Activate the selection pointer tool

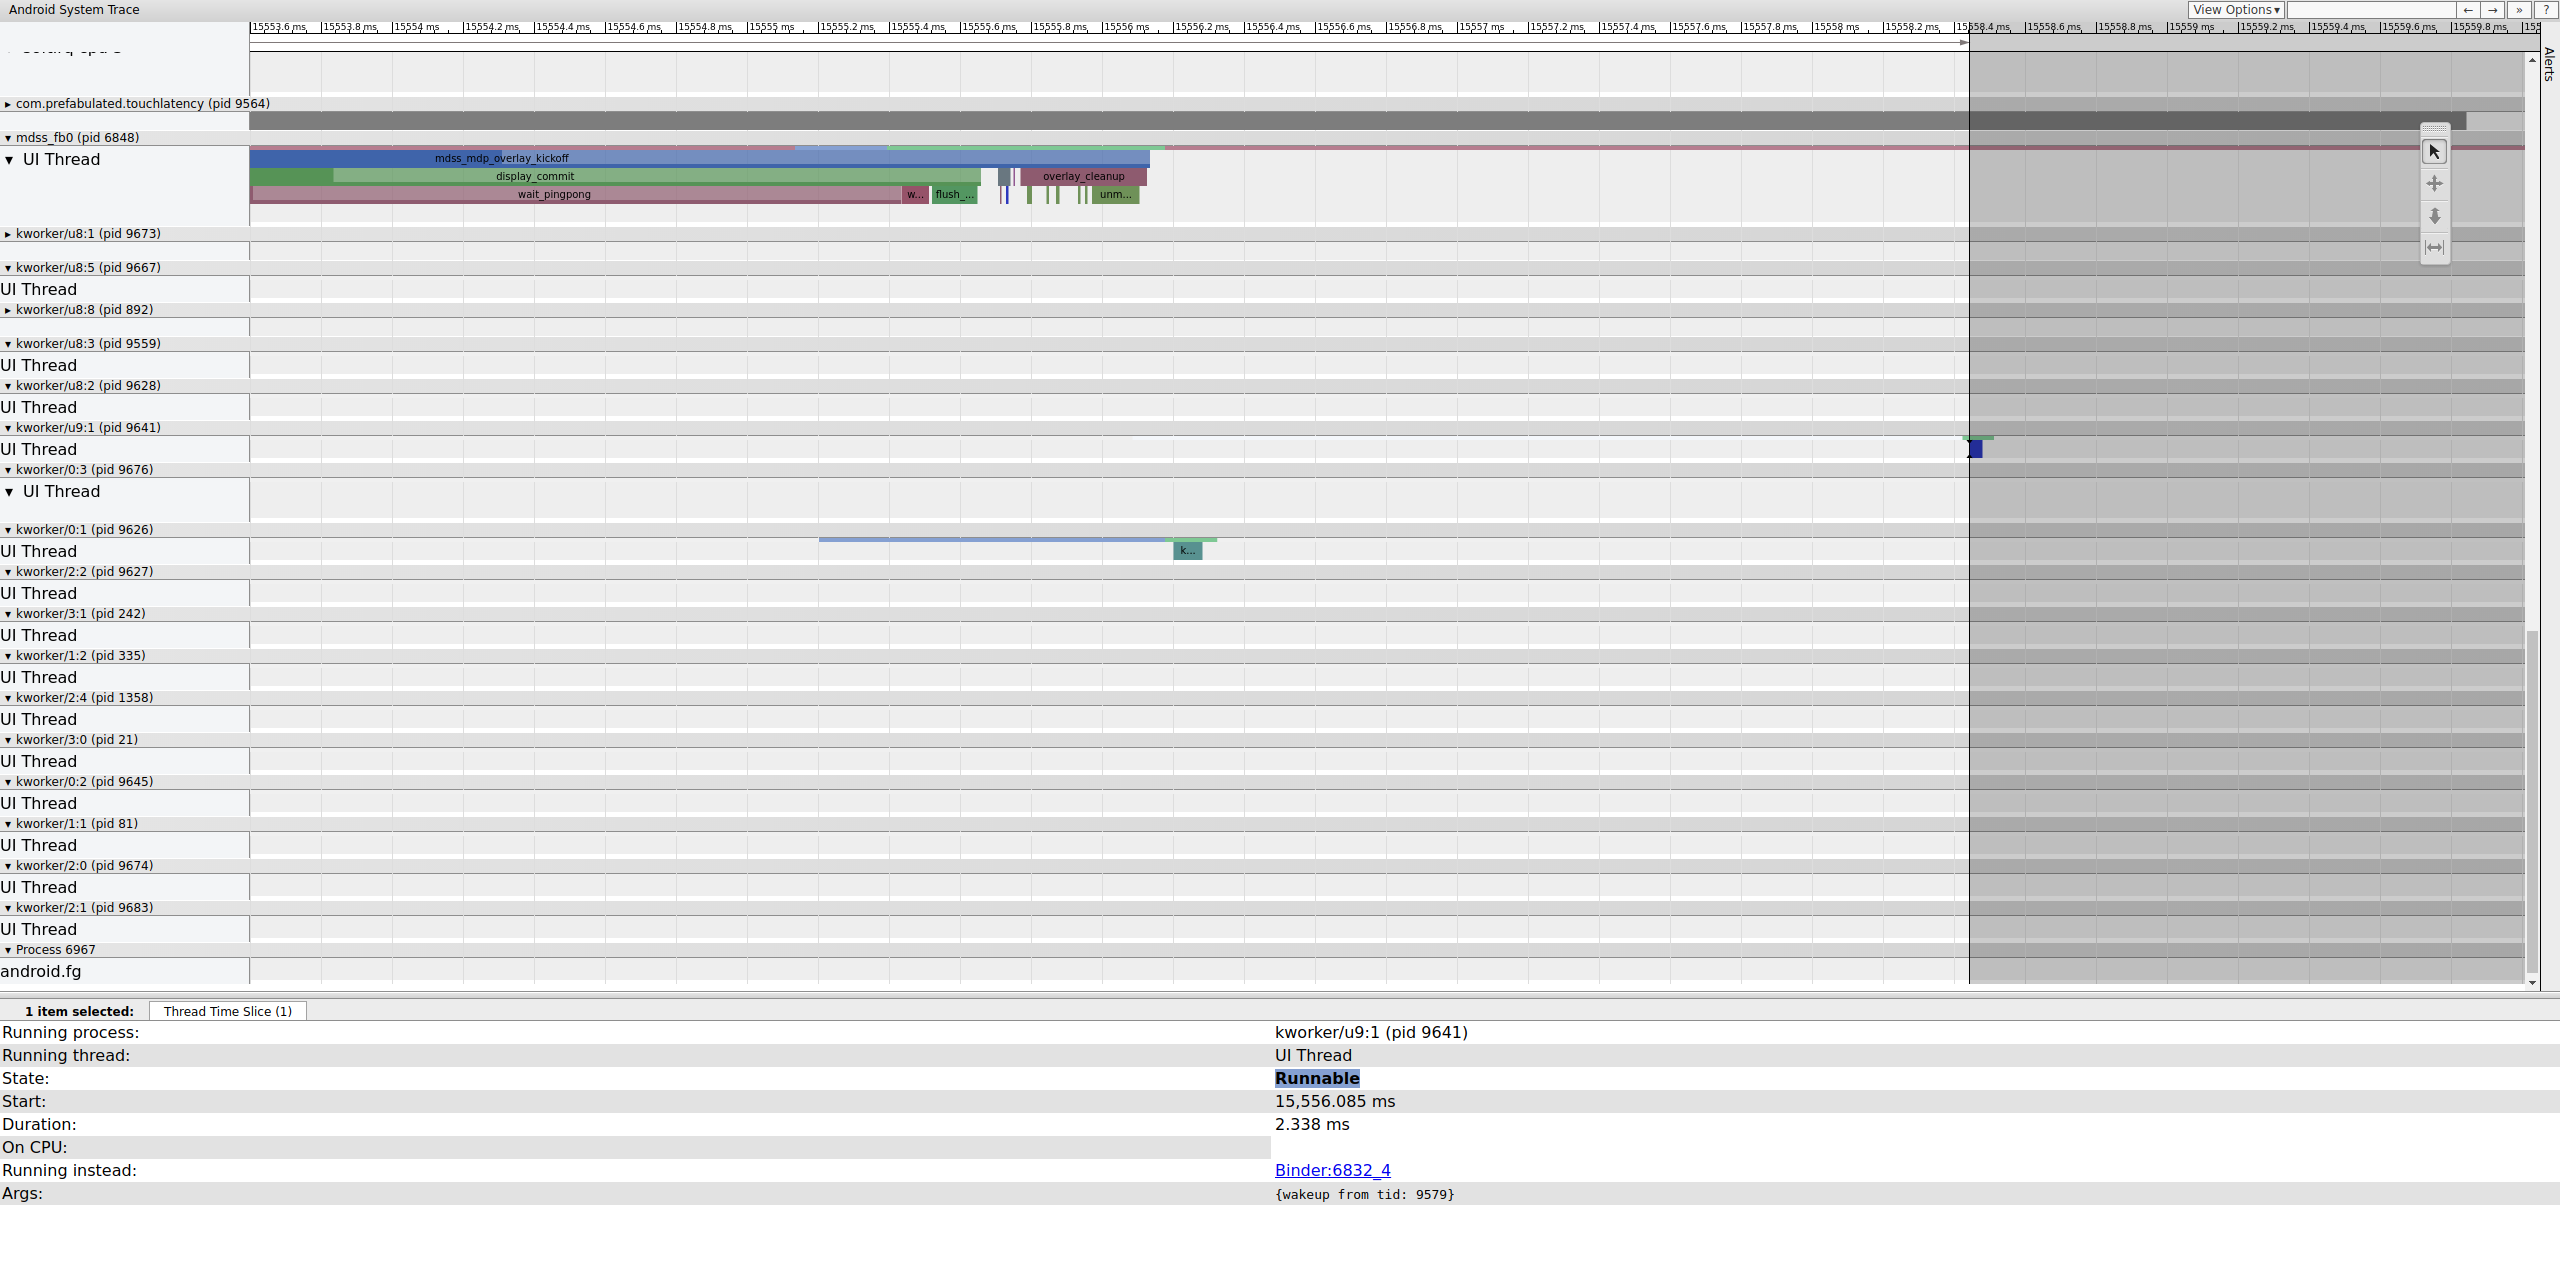pos(2434,152)
